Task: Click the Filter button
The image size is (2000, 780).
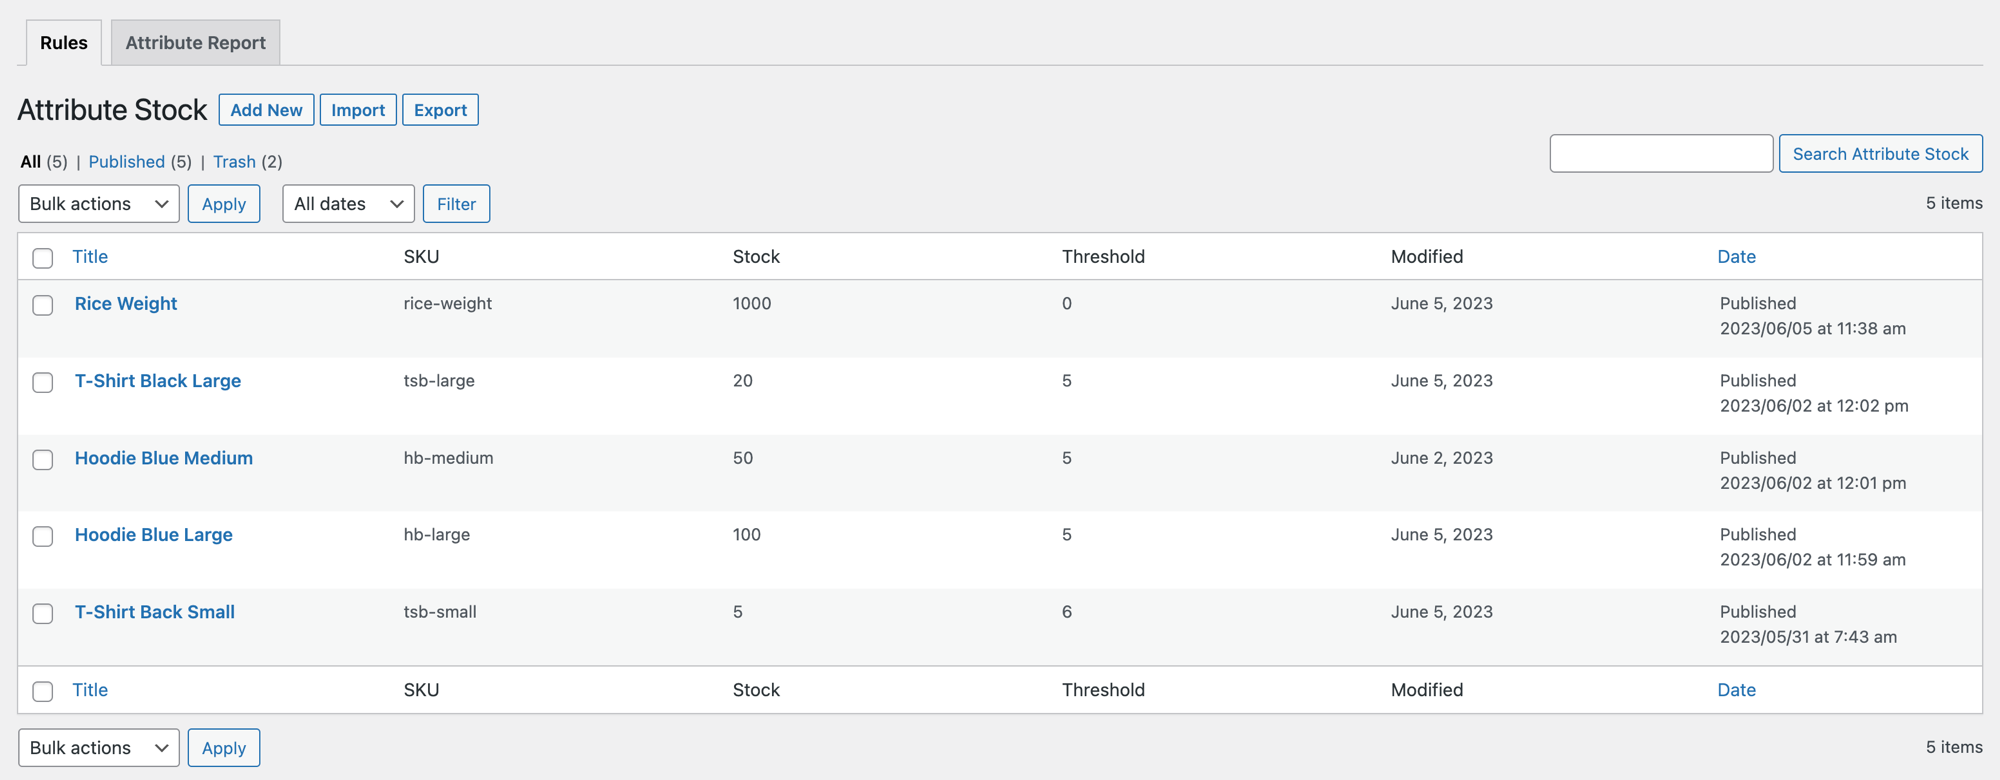Action: 456,204
